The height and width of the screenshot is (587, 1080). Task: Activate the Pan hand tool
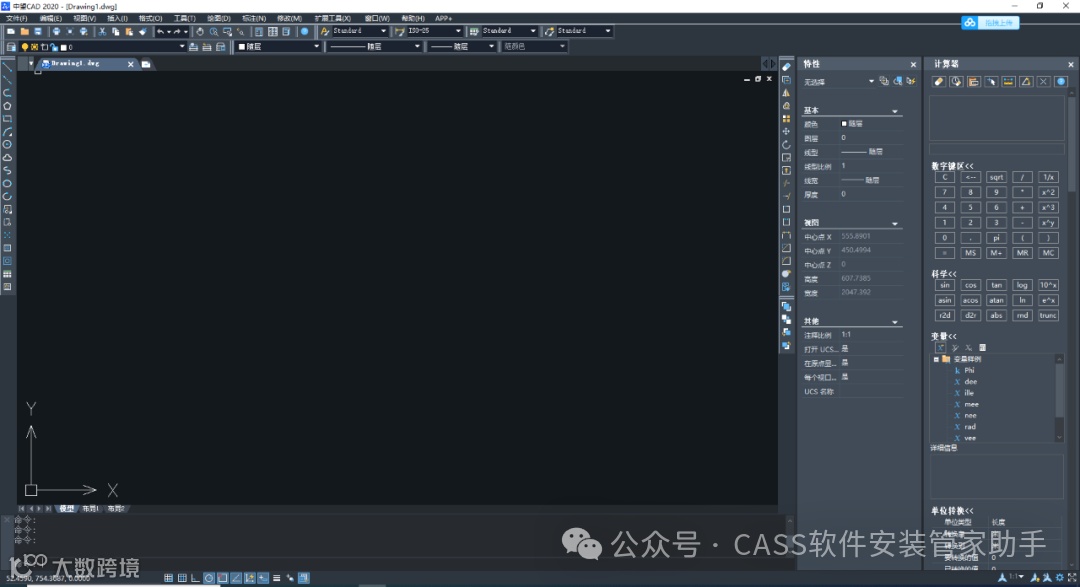point(200,31)
